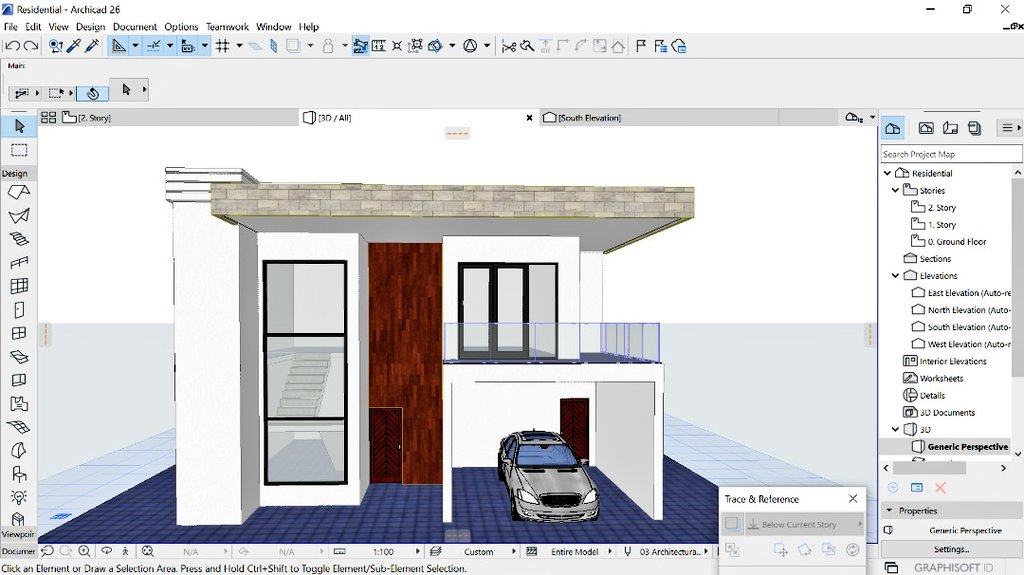Viewport: 1024px width, 575px height.
Task: Open the Design menu
Action: pos(90,27)
